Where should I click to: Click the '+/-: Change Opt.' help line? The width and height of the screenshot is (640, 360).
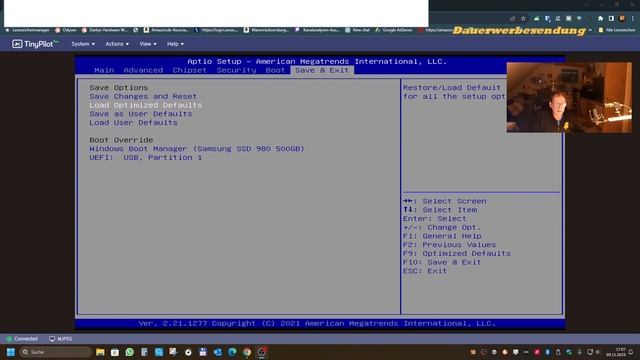pyautogui.click(x=442, y=227)
